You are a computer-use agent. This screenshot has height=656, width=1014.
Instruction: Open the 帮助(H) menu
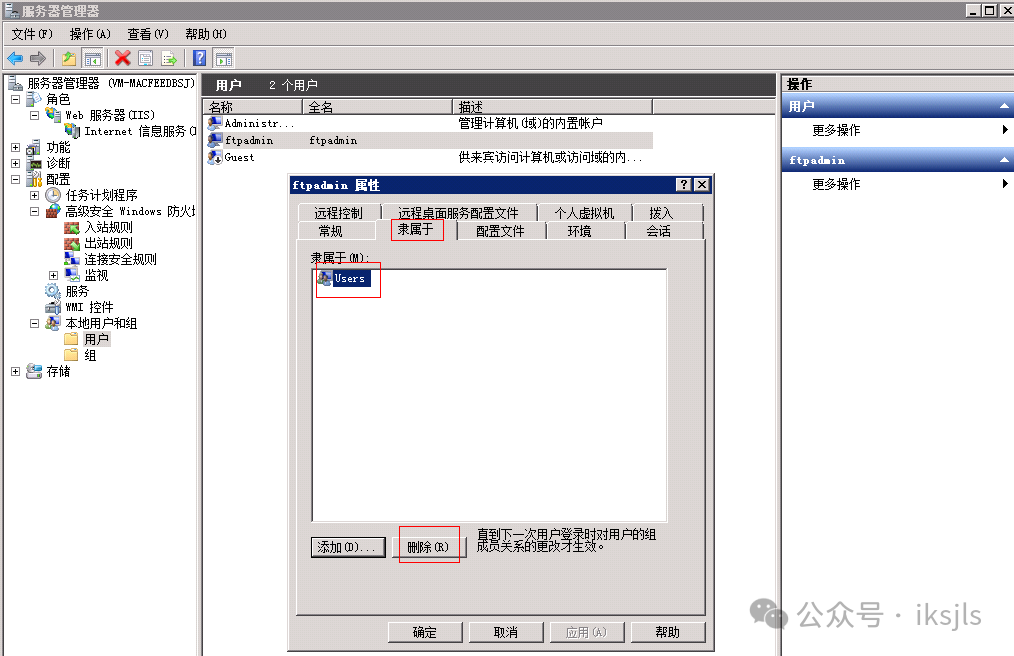(206, 34)
